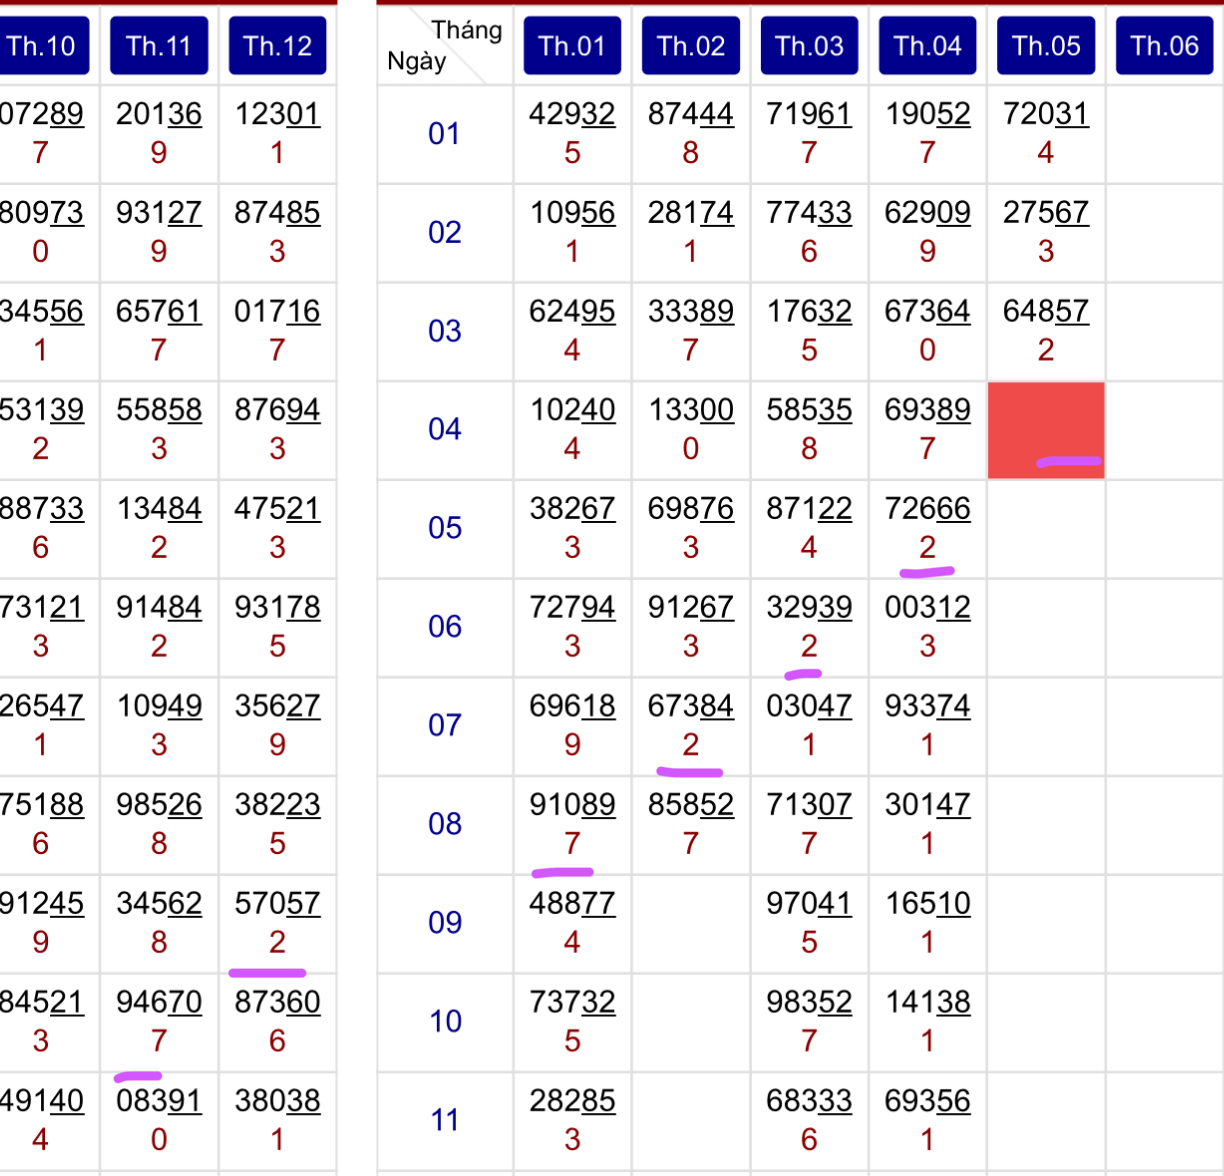Click result 57057 in Th.12 column
1224x1176 pixels.
[278, 904]
